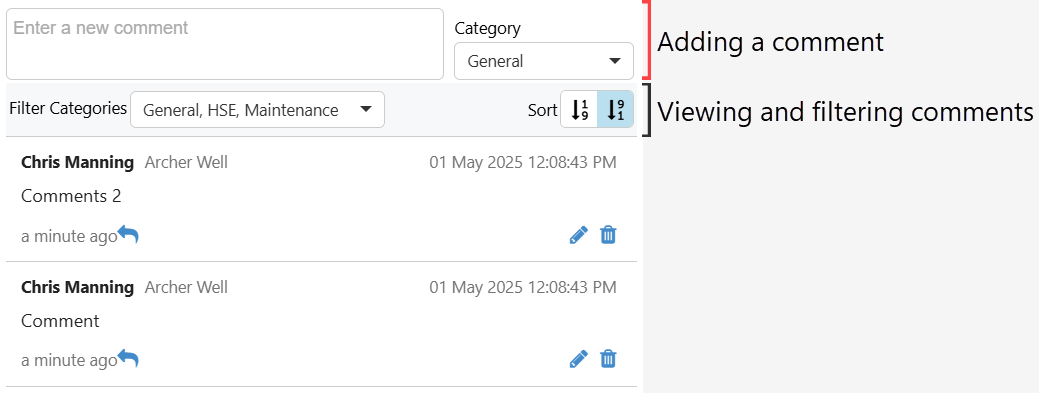
Task: Click the timestamp on the top comment
Action: click(x=523, y=162)
